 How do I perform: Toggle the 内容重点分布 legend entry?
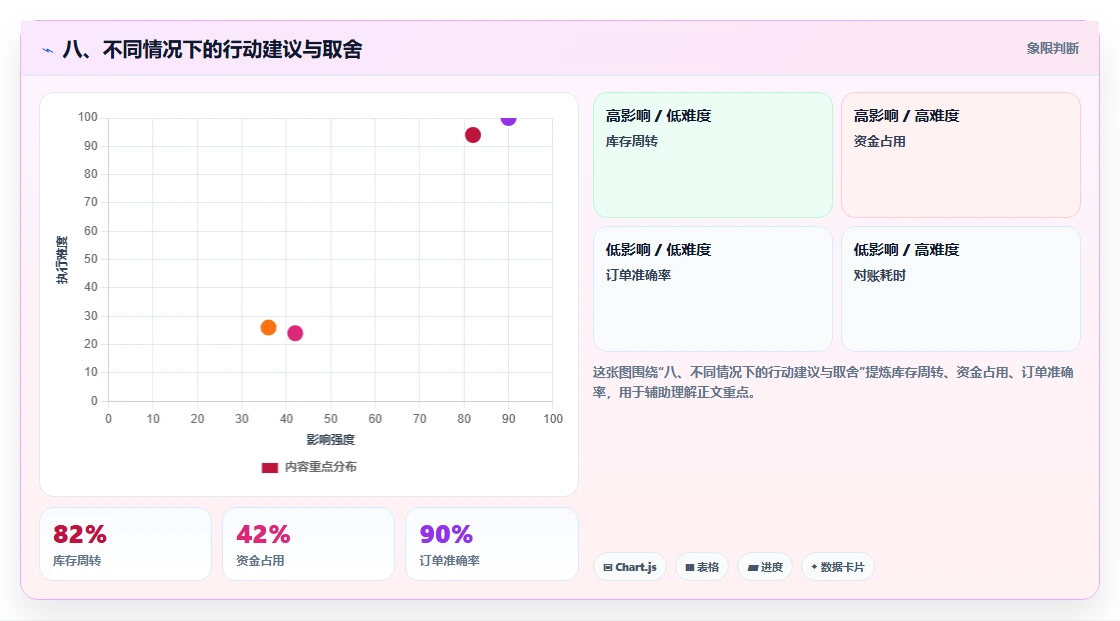[309, 467]
